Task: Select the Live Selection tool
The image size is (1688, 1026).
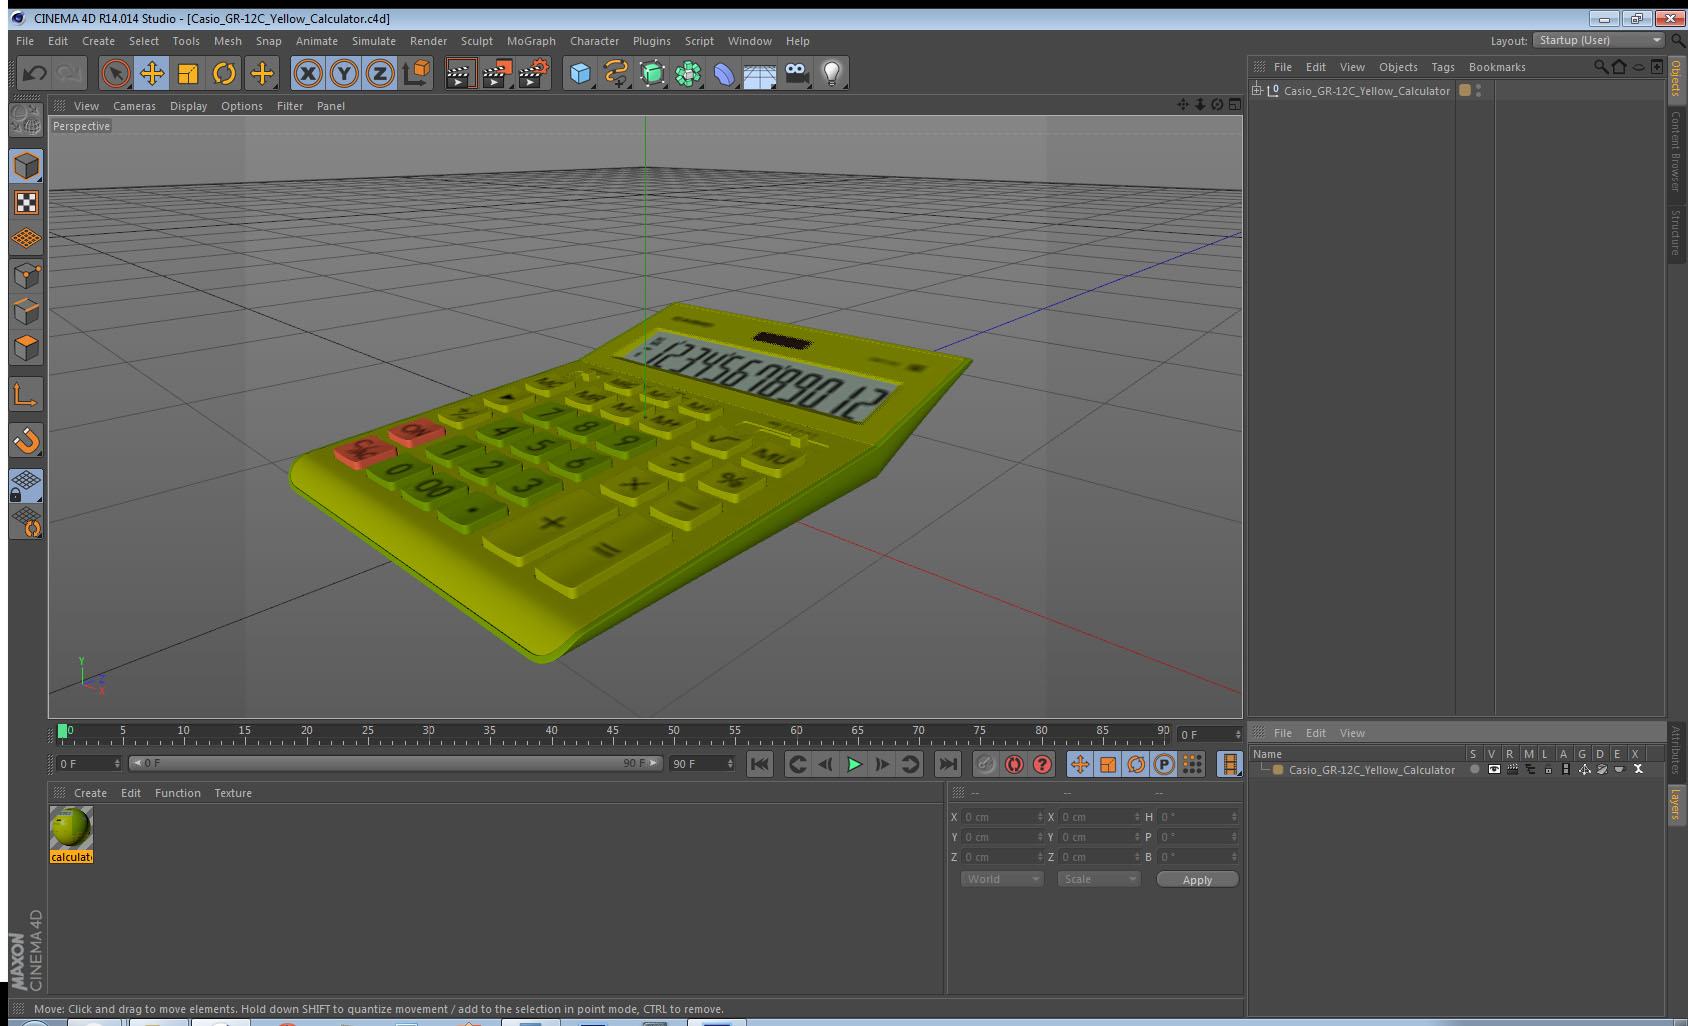Action: coord(116,73)
